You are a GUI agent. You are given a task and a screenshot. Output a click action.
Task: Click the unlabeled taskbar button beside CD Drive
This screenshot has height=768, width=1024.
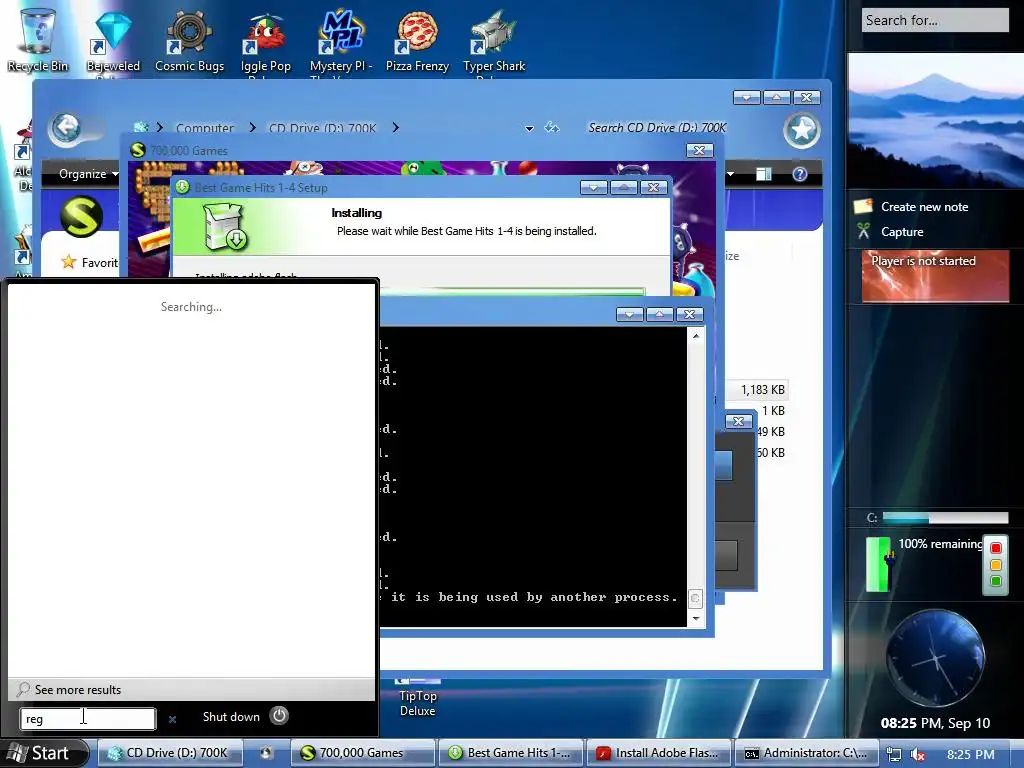pyautogui.click(x=266, y=753)
